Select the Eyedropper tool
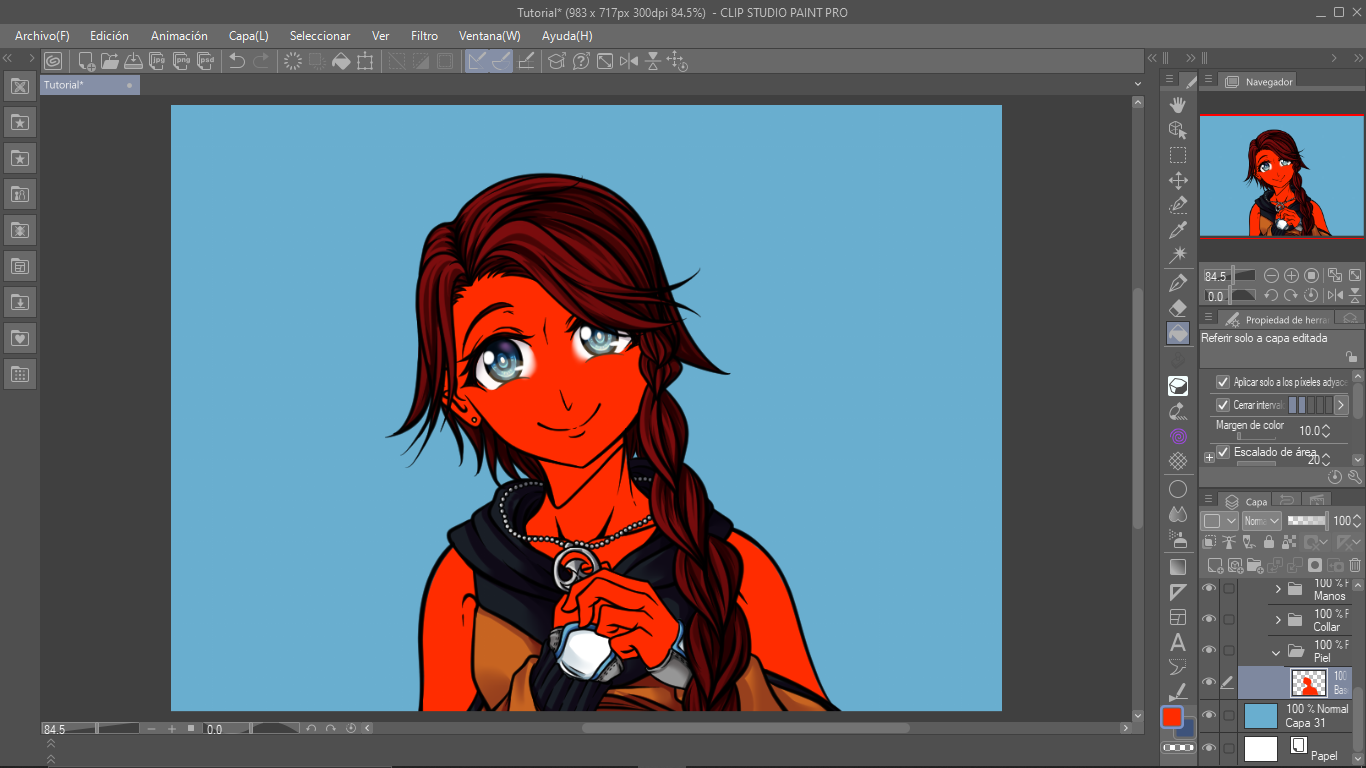Image resolution: width=1366 pixels, height=768 pixels. point(1178,231)
